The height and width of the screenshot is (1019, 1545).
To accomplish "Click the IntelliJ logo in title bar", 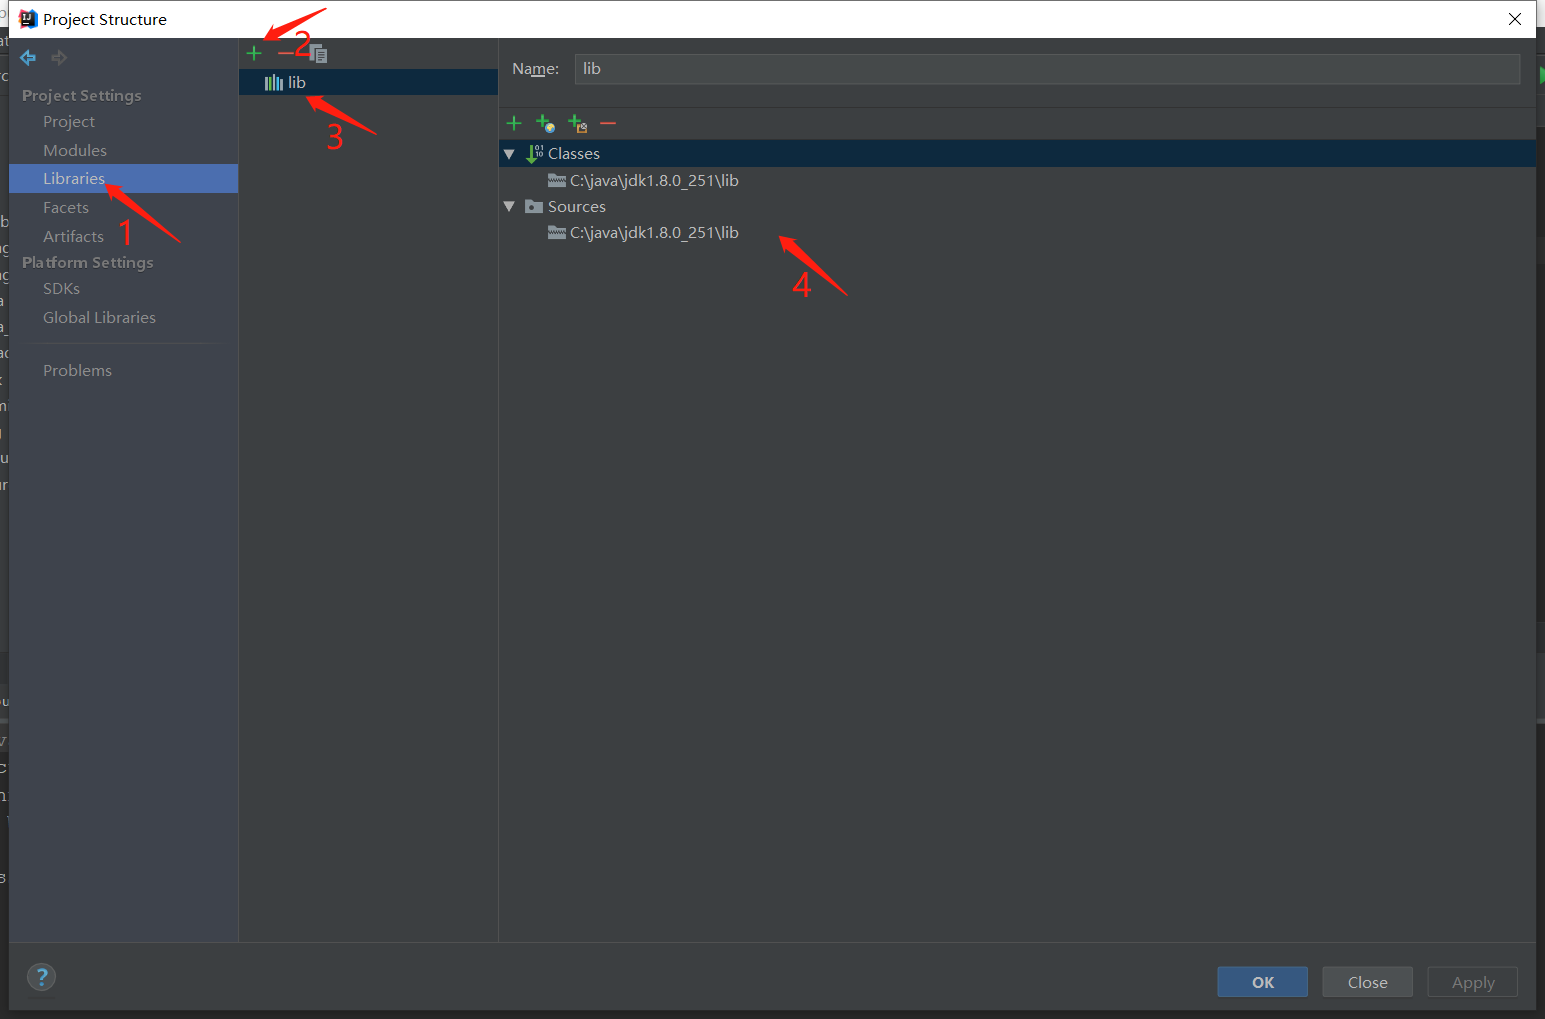I will click(28, 19).
